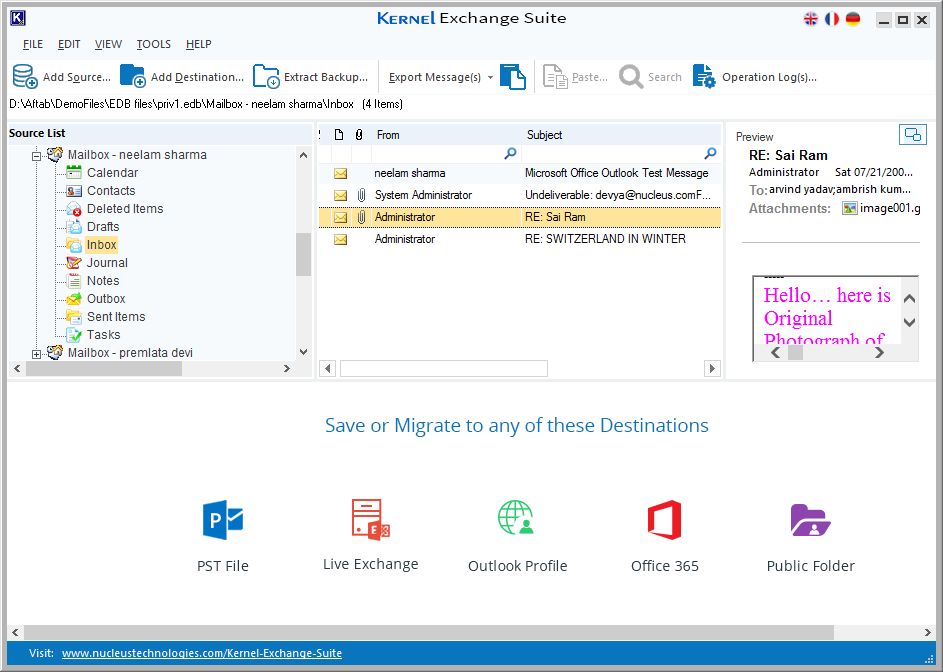Click the Paste toolbar icon
943x672 pixels.
tap(555, 77)
